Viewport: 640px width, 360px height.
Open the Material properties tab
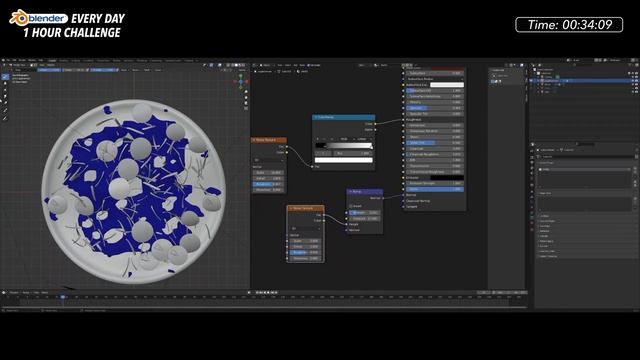(x=532, y=223)
